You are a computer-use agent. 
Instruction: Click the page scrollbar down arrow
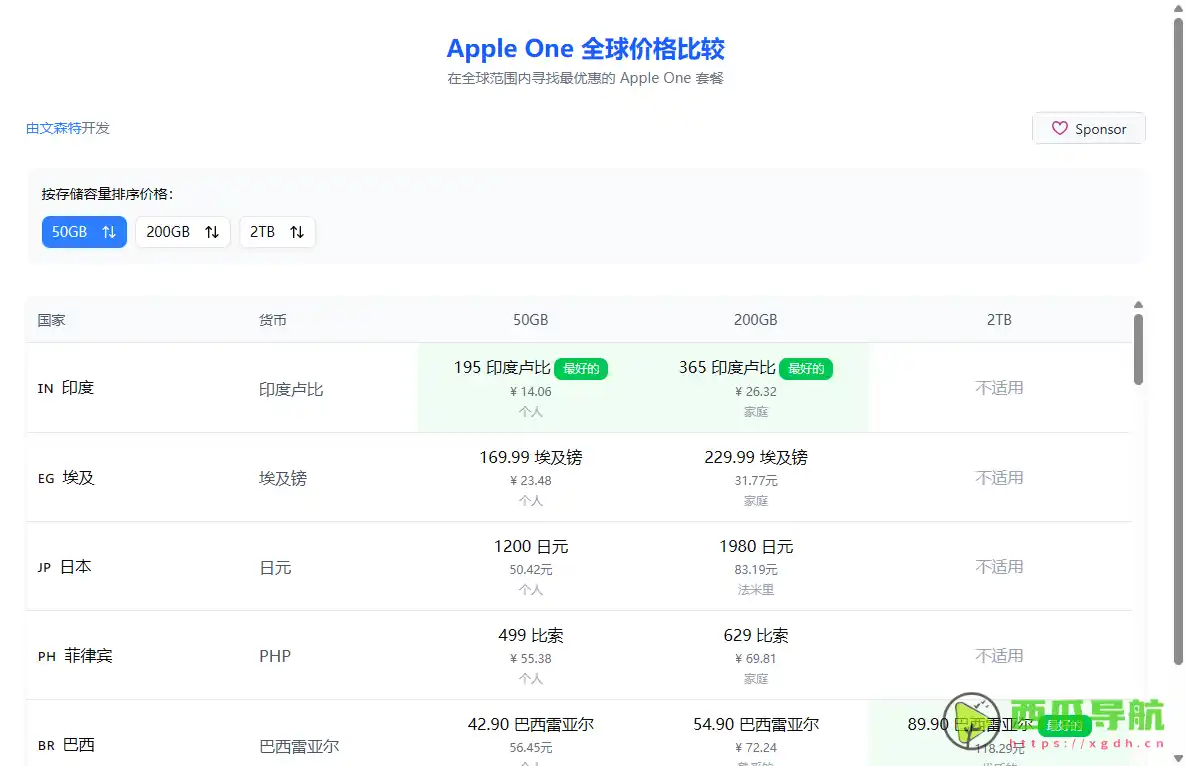(x=1178, y=758)
